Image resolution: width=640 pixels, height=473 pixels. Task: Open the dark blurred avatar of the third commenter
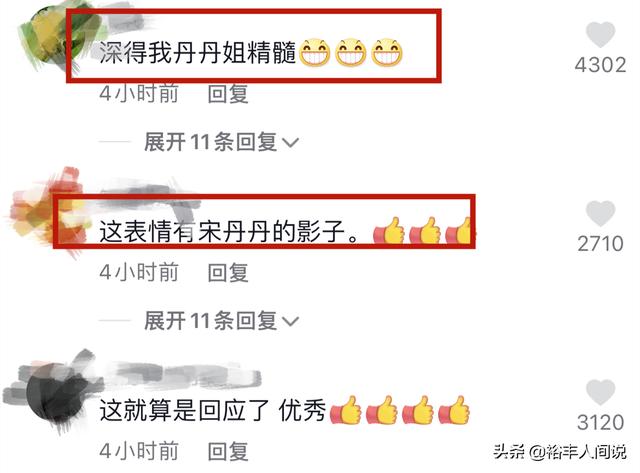53,392
